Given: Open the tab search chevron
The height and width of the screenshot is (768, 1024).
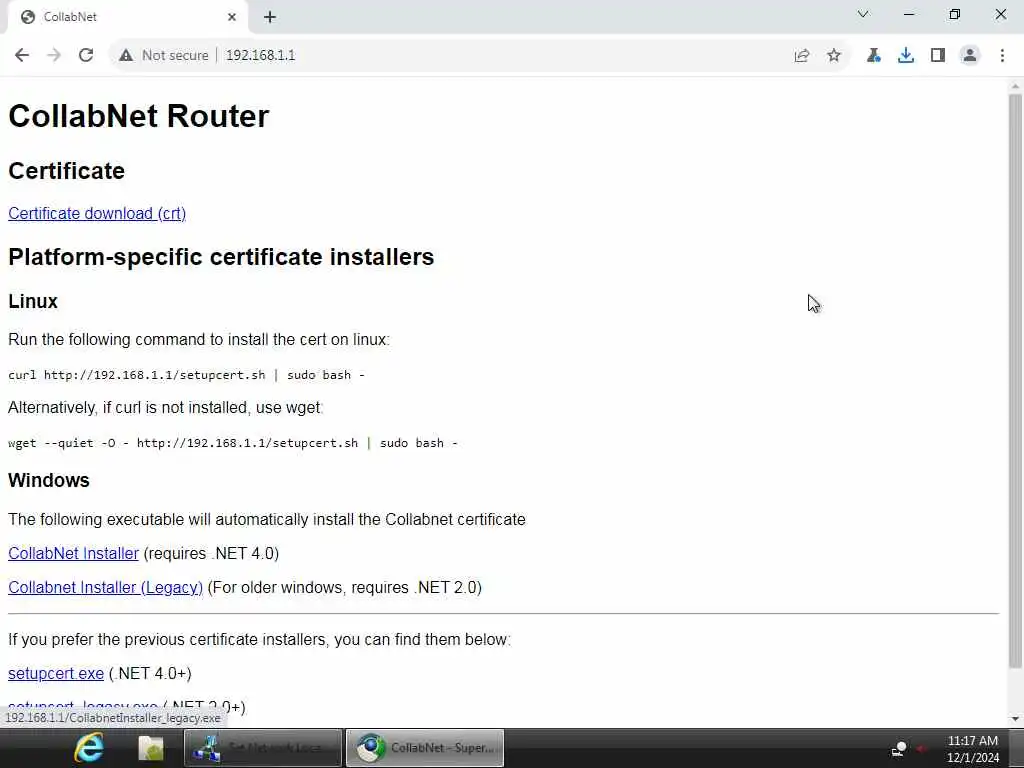Looking at the screenshot, I should [863, 14].
